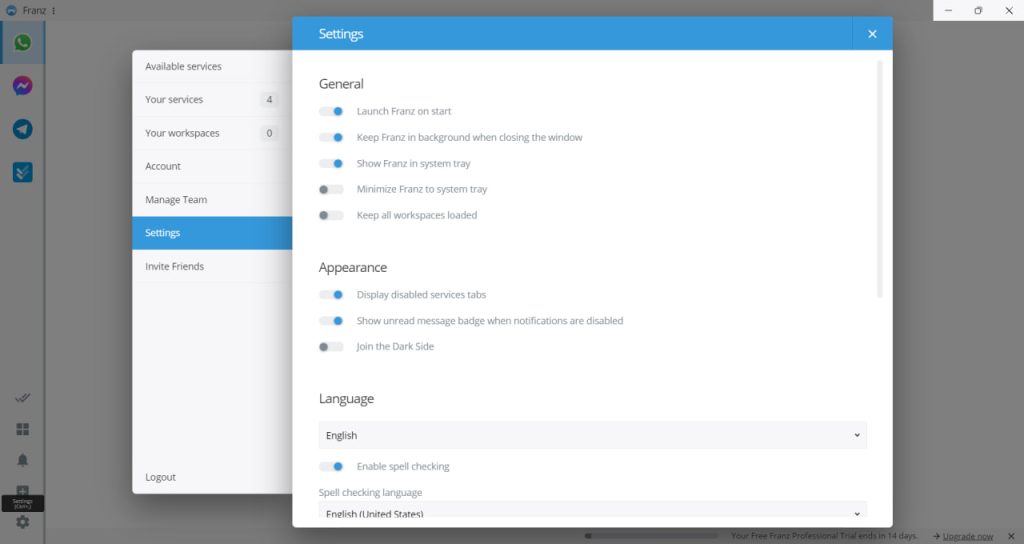The width and height of the screenshot is (1024, 544).
Task: Switch to the Messenger service icon
Action: coord(22,86)
